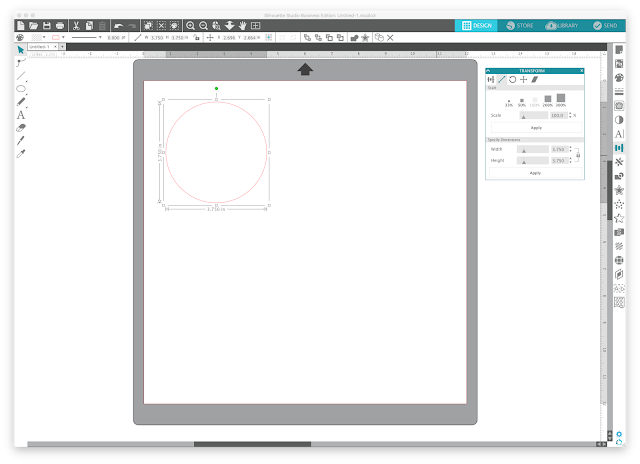Switch to the SEND tab
This screenshot has width=640, height=464.
click(x=605, y=26)
